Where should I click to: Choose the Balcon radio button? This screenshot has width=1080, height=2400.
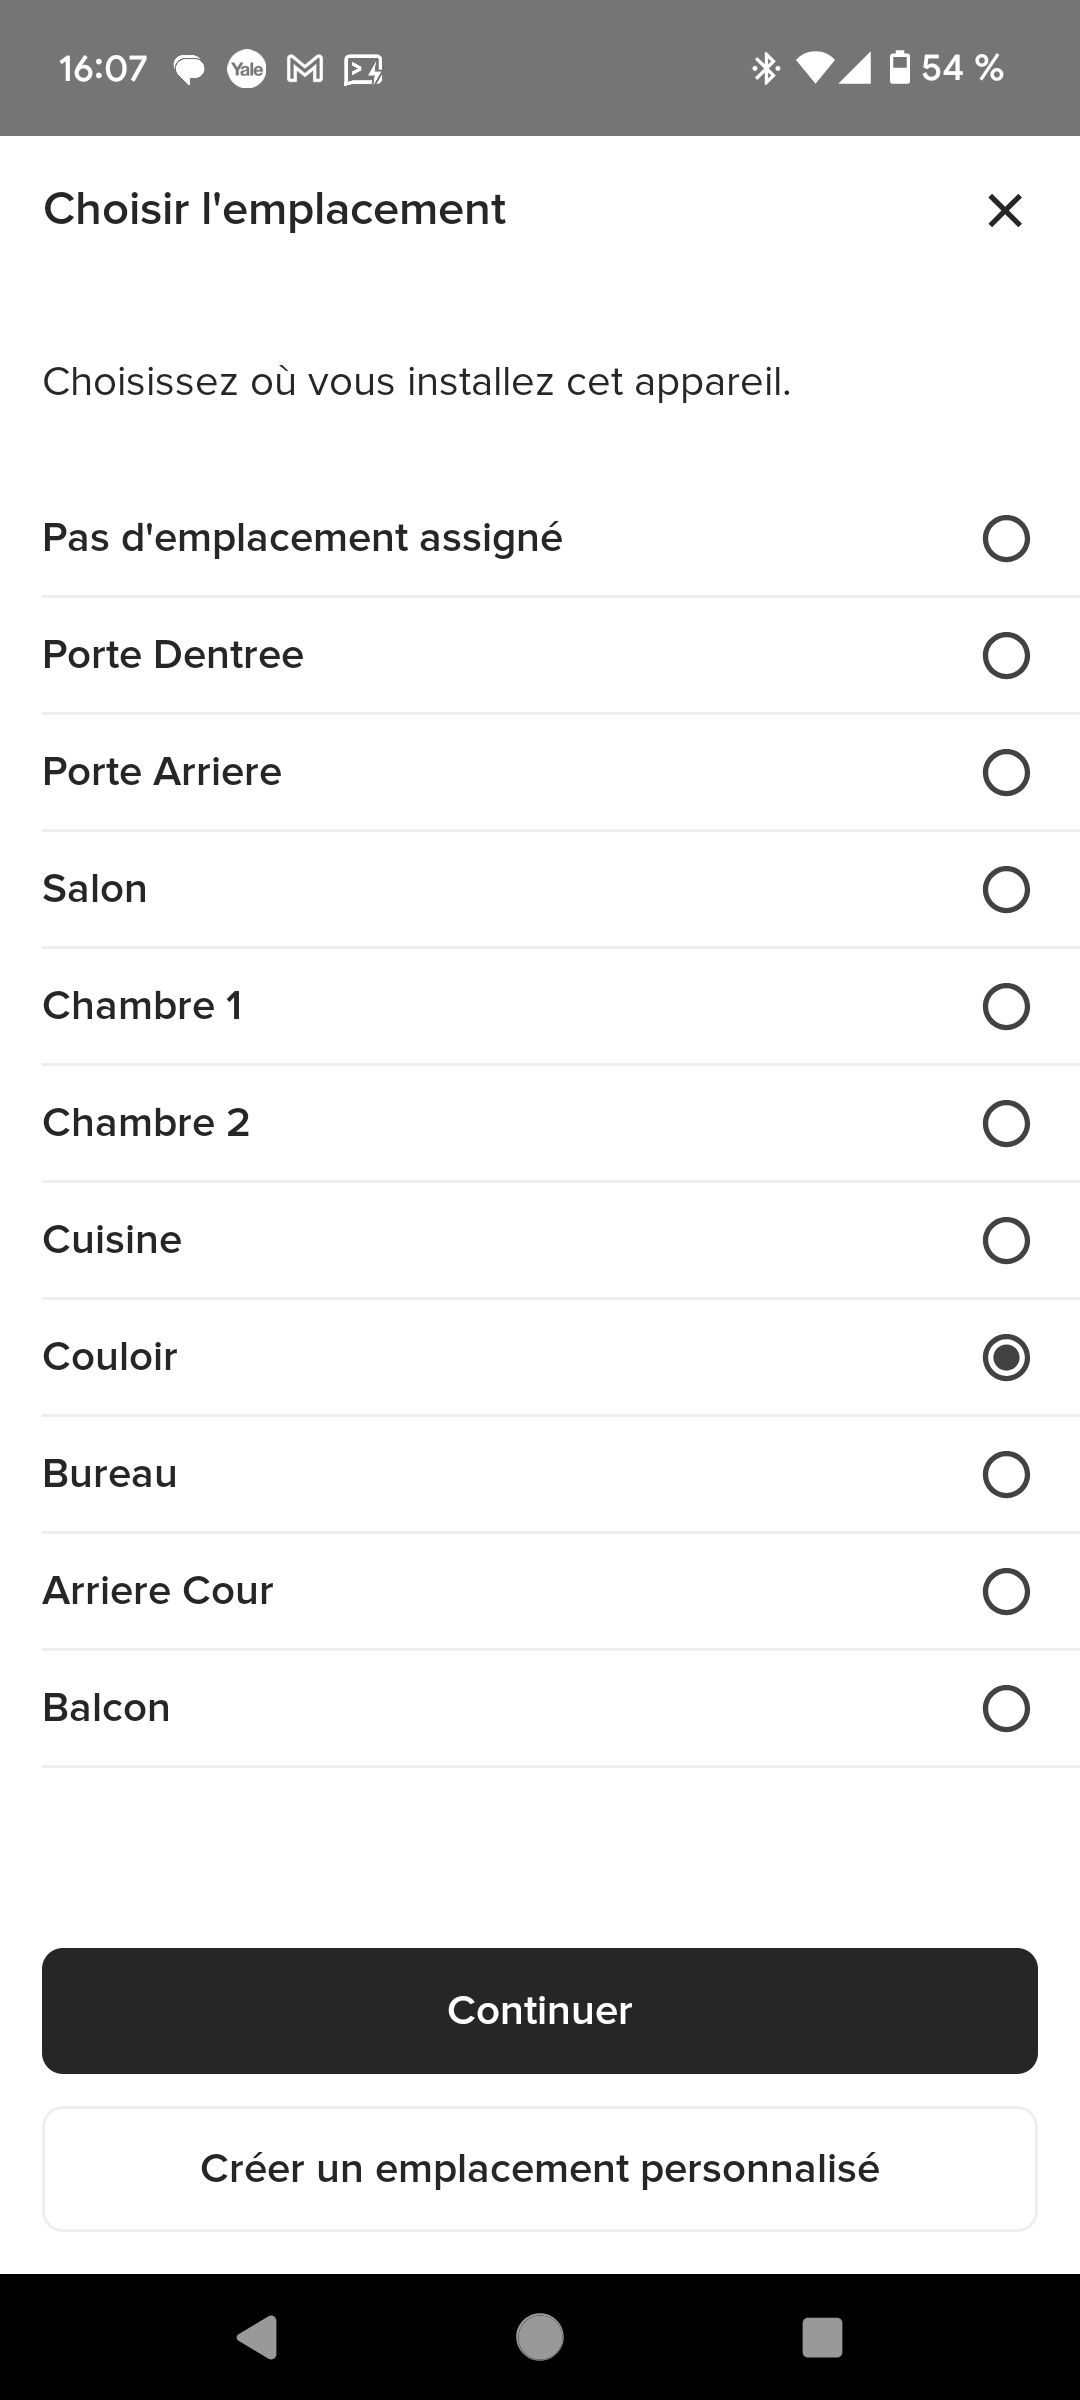coord(1005,1709)
